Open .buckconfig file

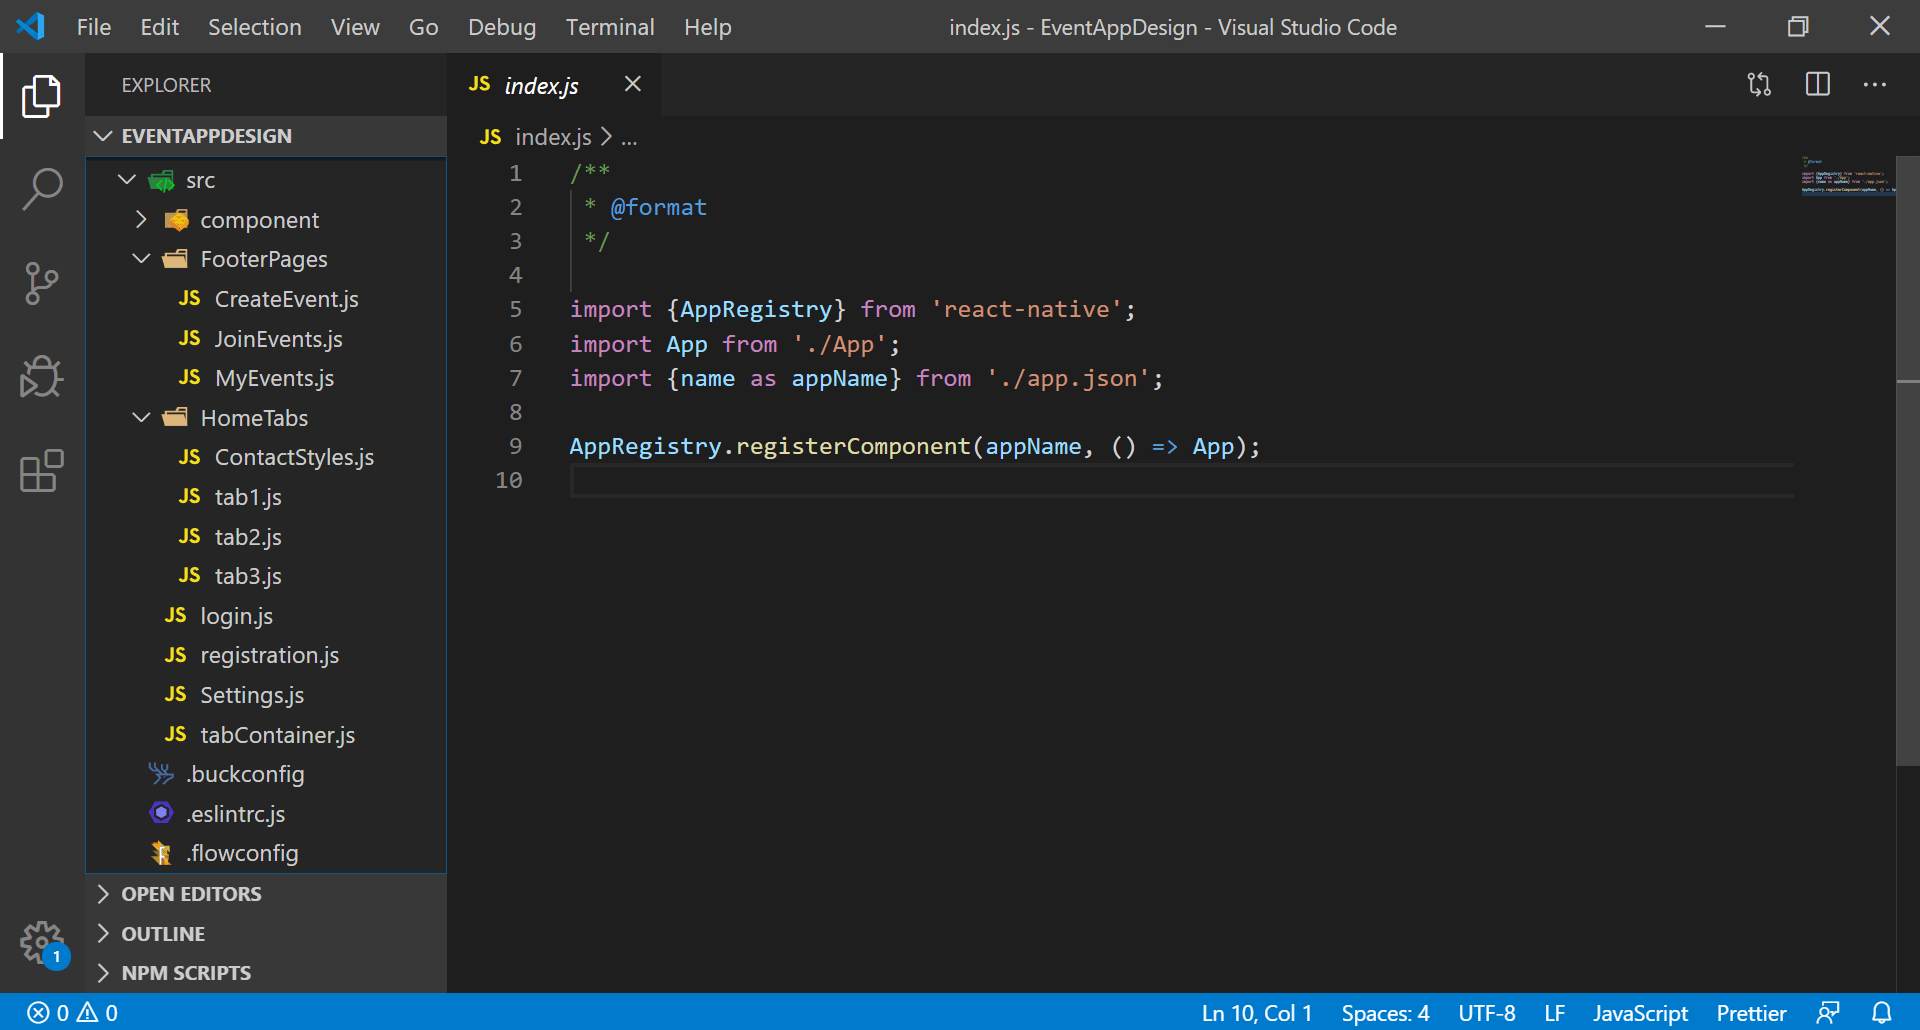point(266,774)
